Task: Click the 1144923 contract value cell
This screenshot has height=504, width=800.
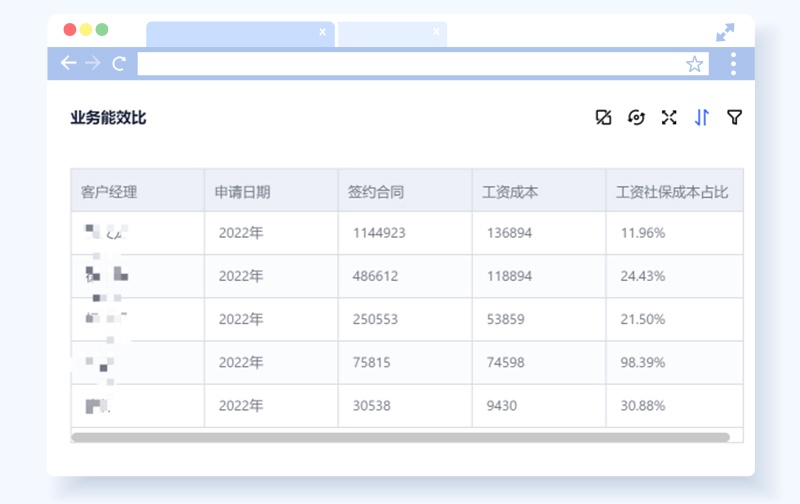Action: [x=379, y=233]
